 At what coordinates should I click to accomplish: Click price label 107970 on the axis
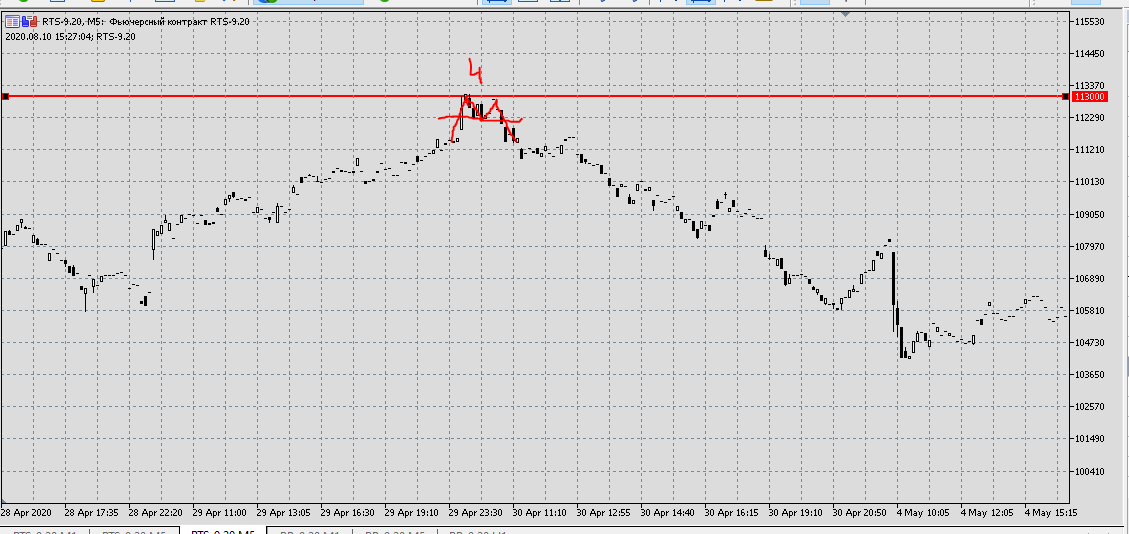pyautogui.click(x=1089, y=246)
